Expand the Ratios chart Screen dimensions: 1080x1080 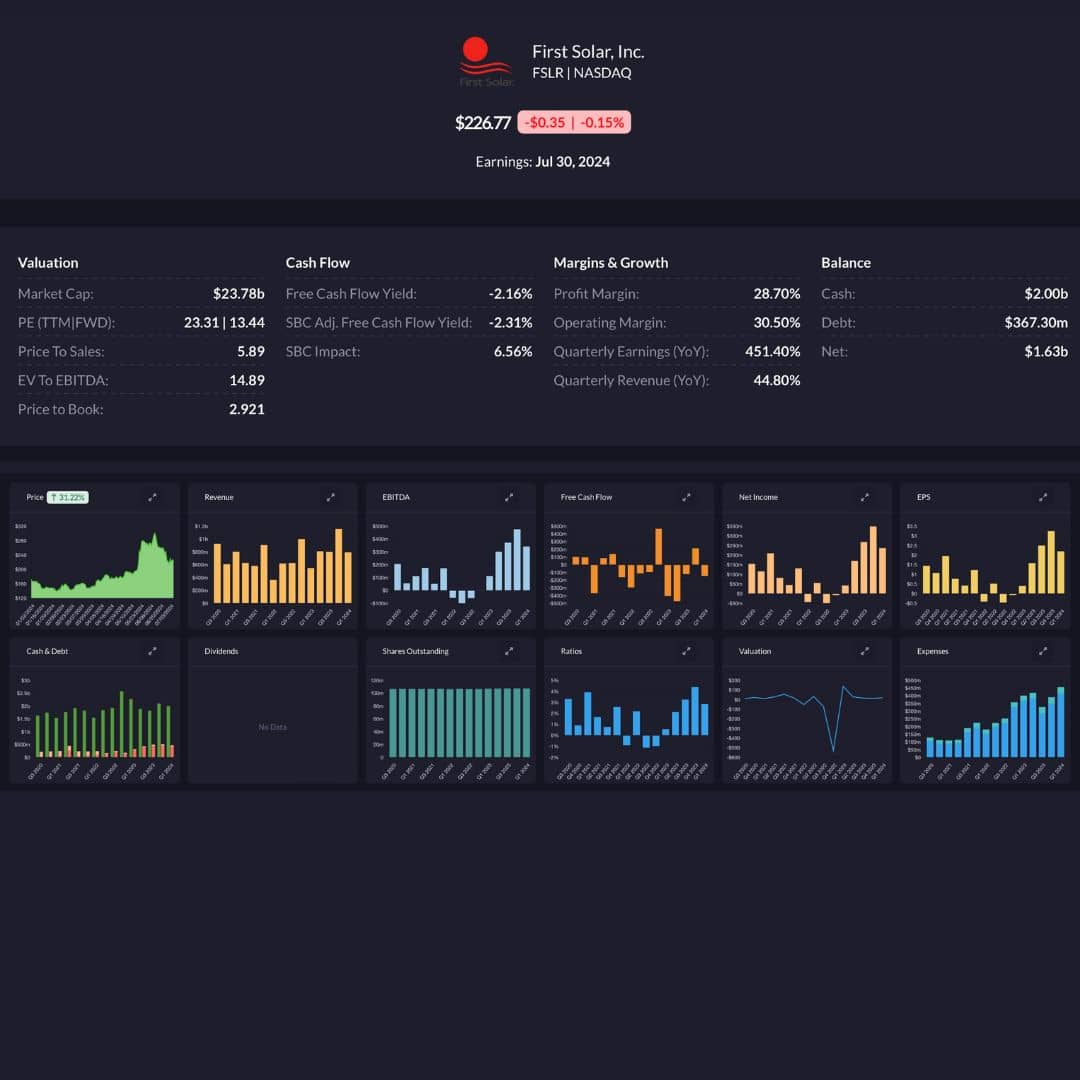click(686, 651)
